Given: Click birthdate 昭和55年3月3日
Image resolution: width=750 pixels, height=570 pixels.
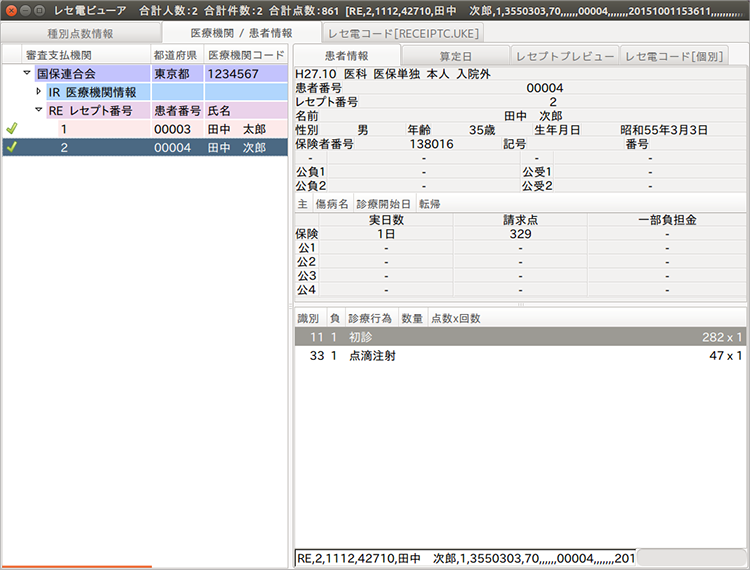Looking at the screenshot, I should click(x=664, y=130).
